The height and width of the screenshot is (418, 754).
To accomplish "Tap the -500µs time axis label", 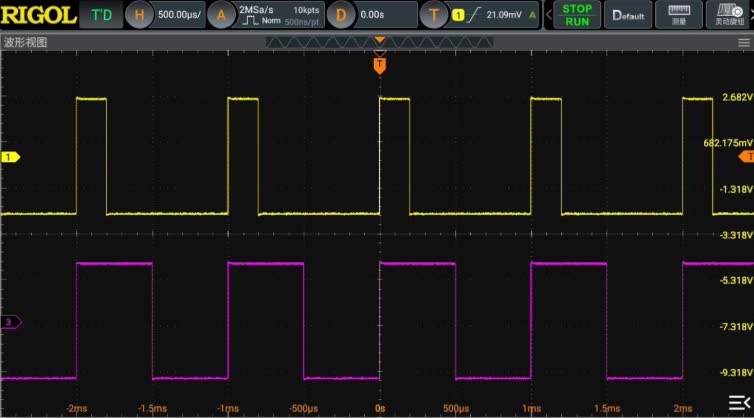I will [x=303, y=408].
